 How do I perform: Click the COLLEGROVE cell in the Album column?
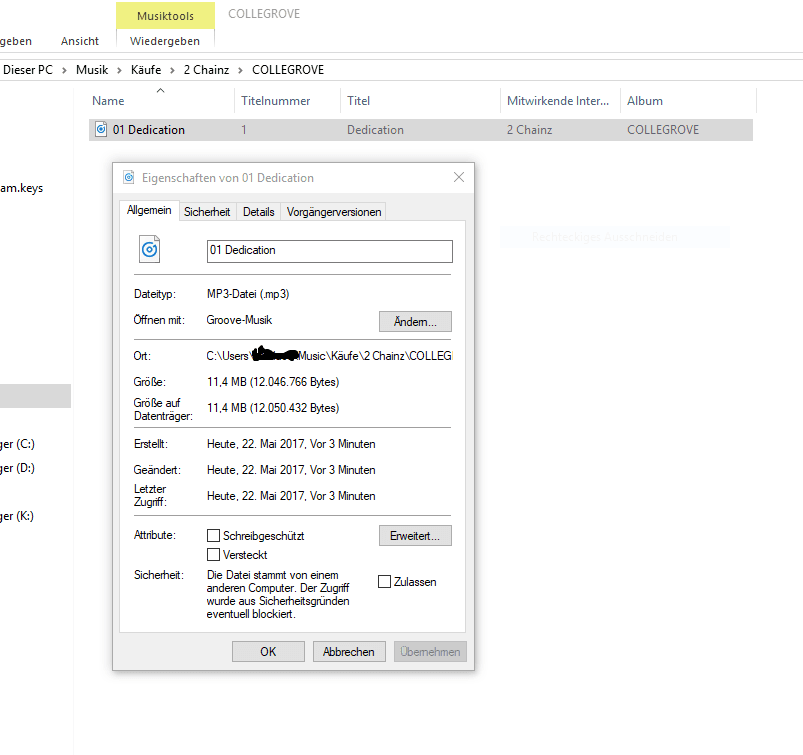point(663,130)
